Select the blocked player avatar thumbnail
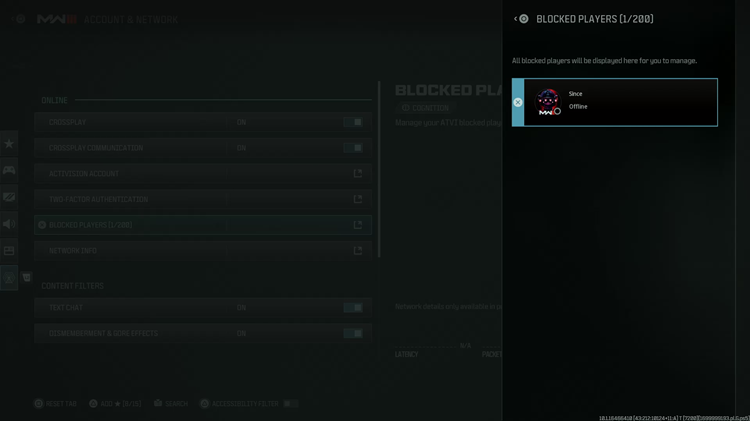This screenshot has width=750, height=421. (548, 102)
